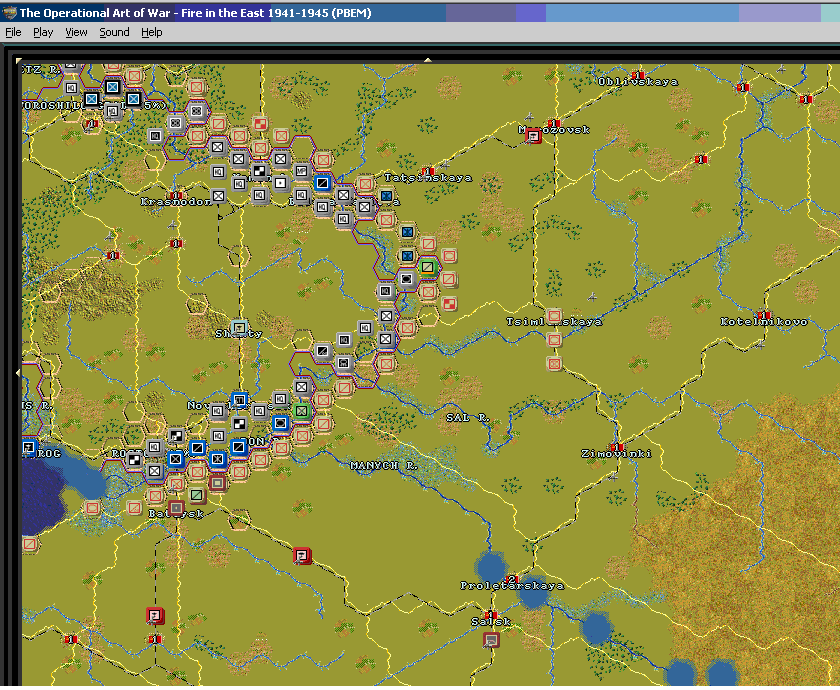Screen dimensions: 840x690
Task: Click the objective flag above the Krasnodon label
Action: coord(175,196)
